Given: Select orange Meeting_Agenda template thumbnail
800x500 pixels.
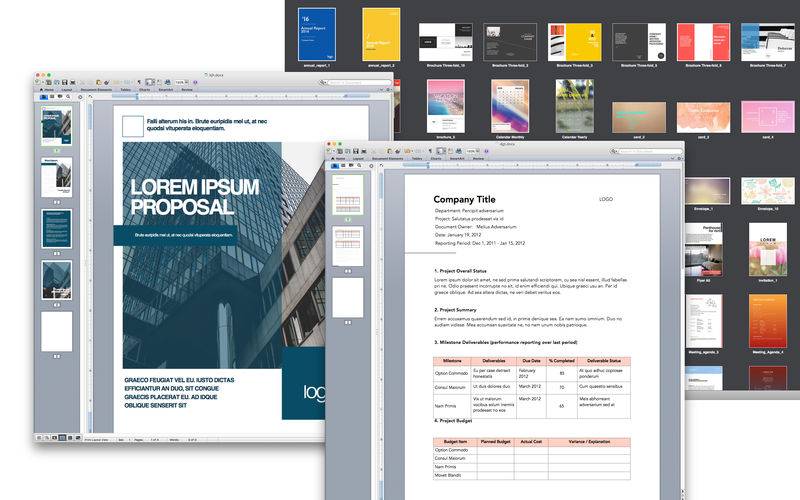Looking at the screenshot, I should coord(768,321).
